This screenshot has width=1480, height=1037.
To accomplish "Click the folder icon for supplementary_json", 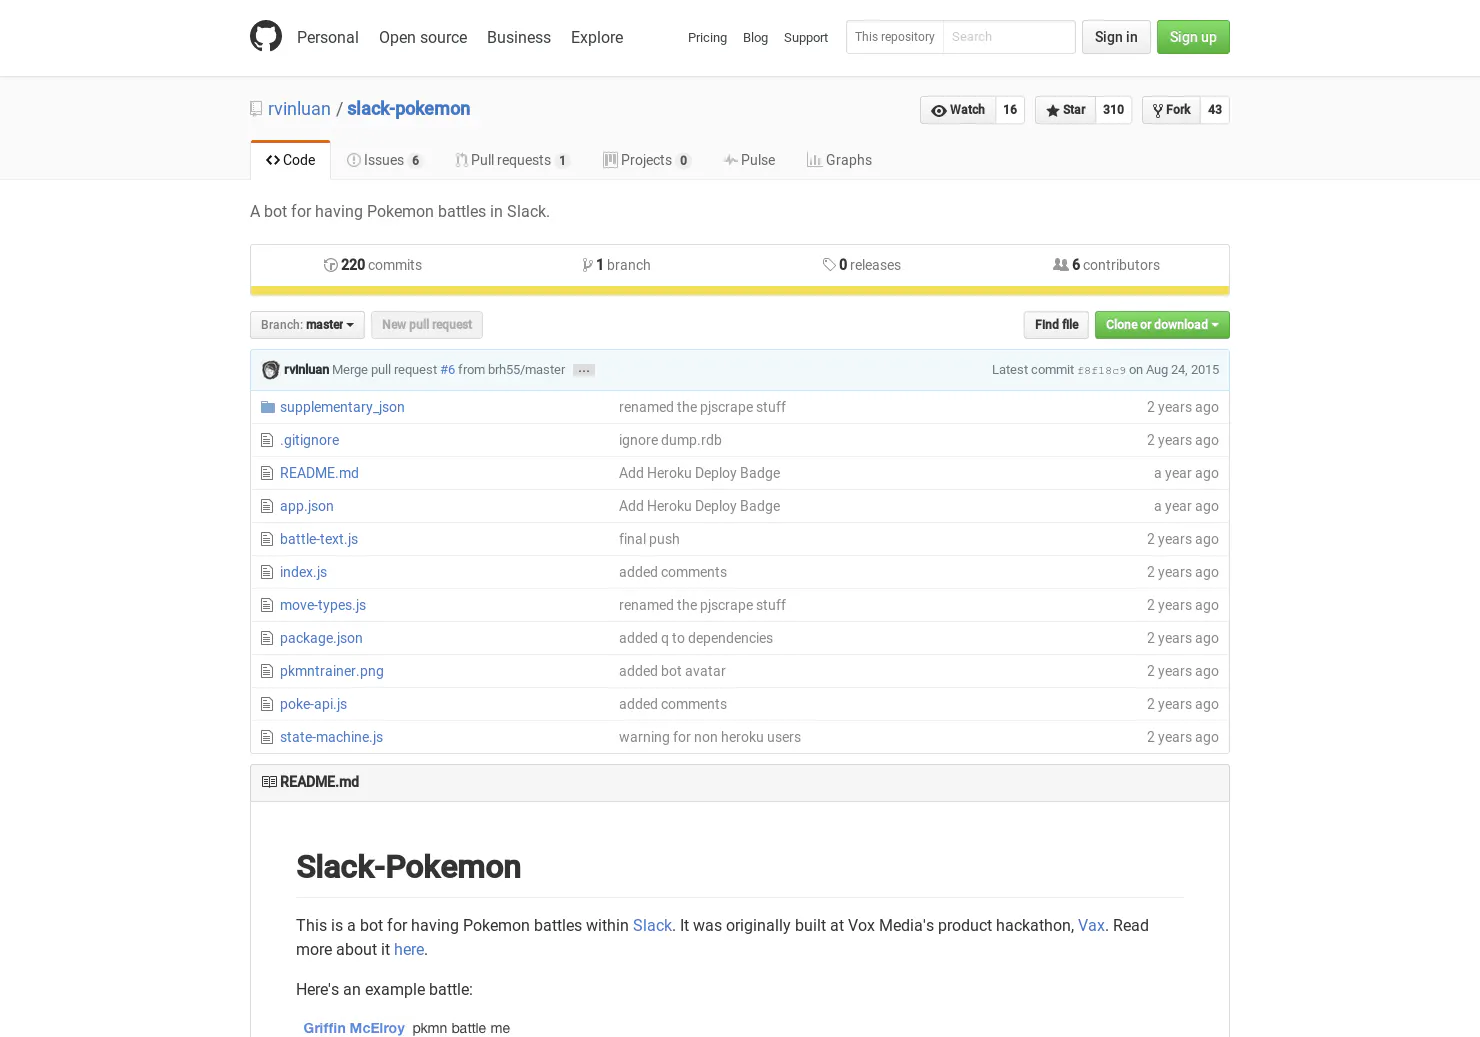I will coord(267,407).
